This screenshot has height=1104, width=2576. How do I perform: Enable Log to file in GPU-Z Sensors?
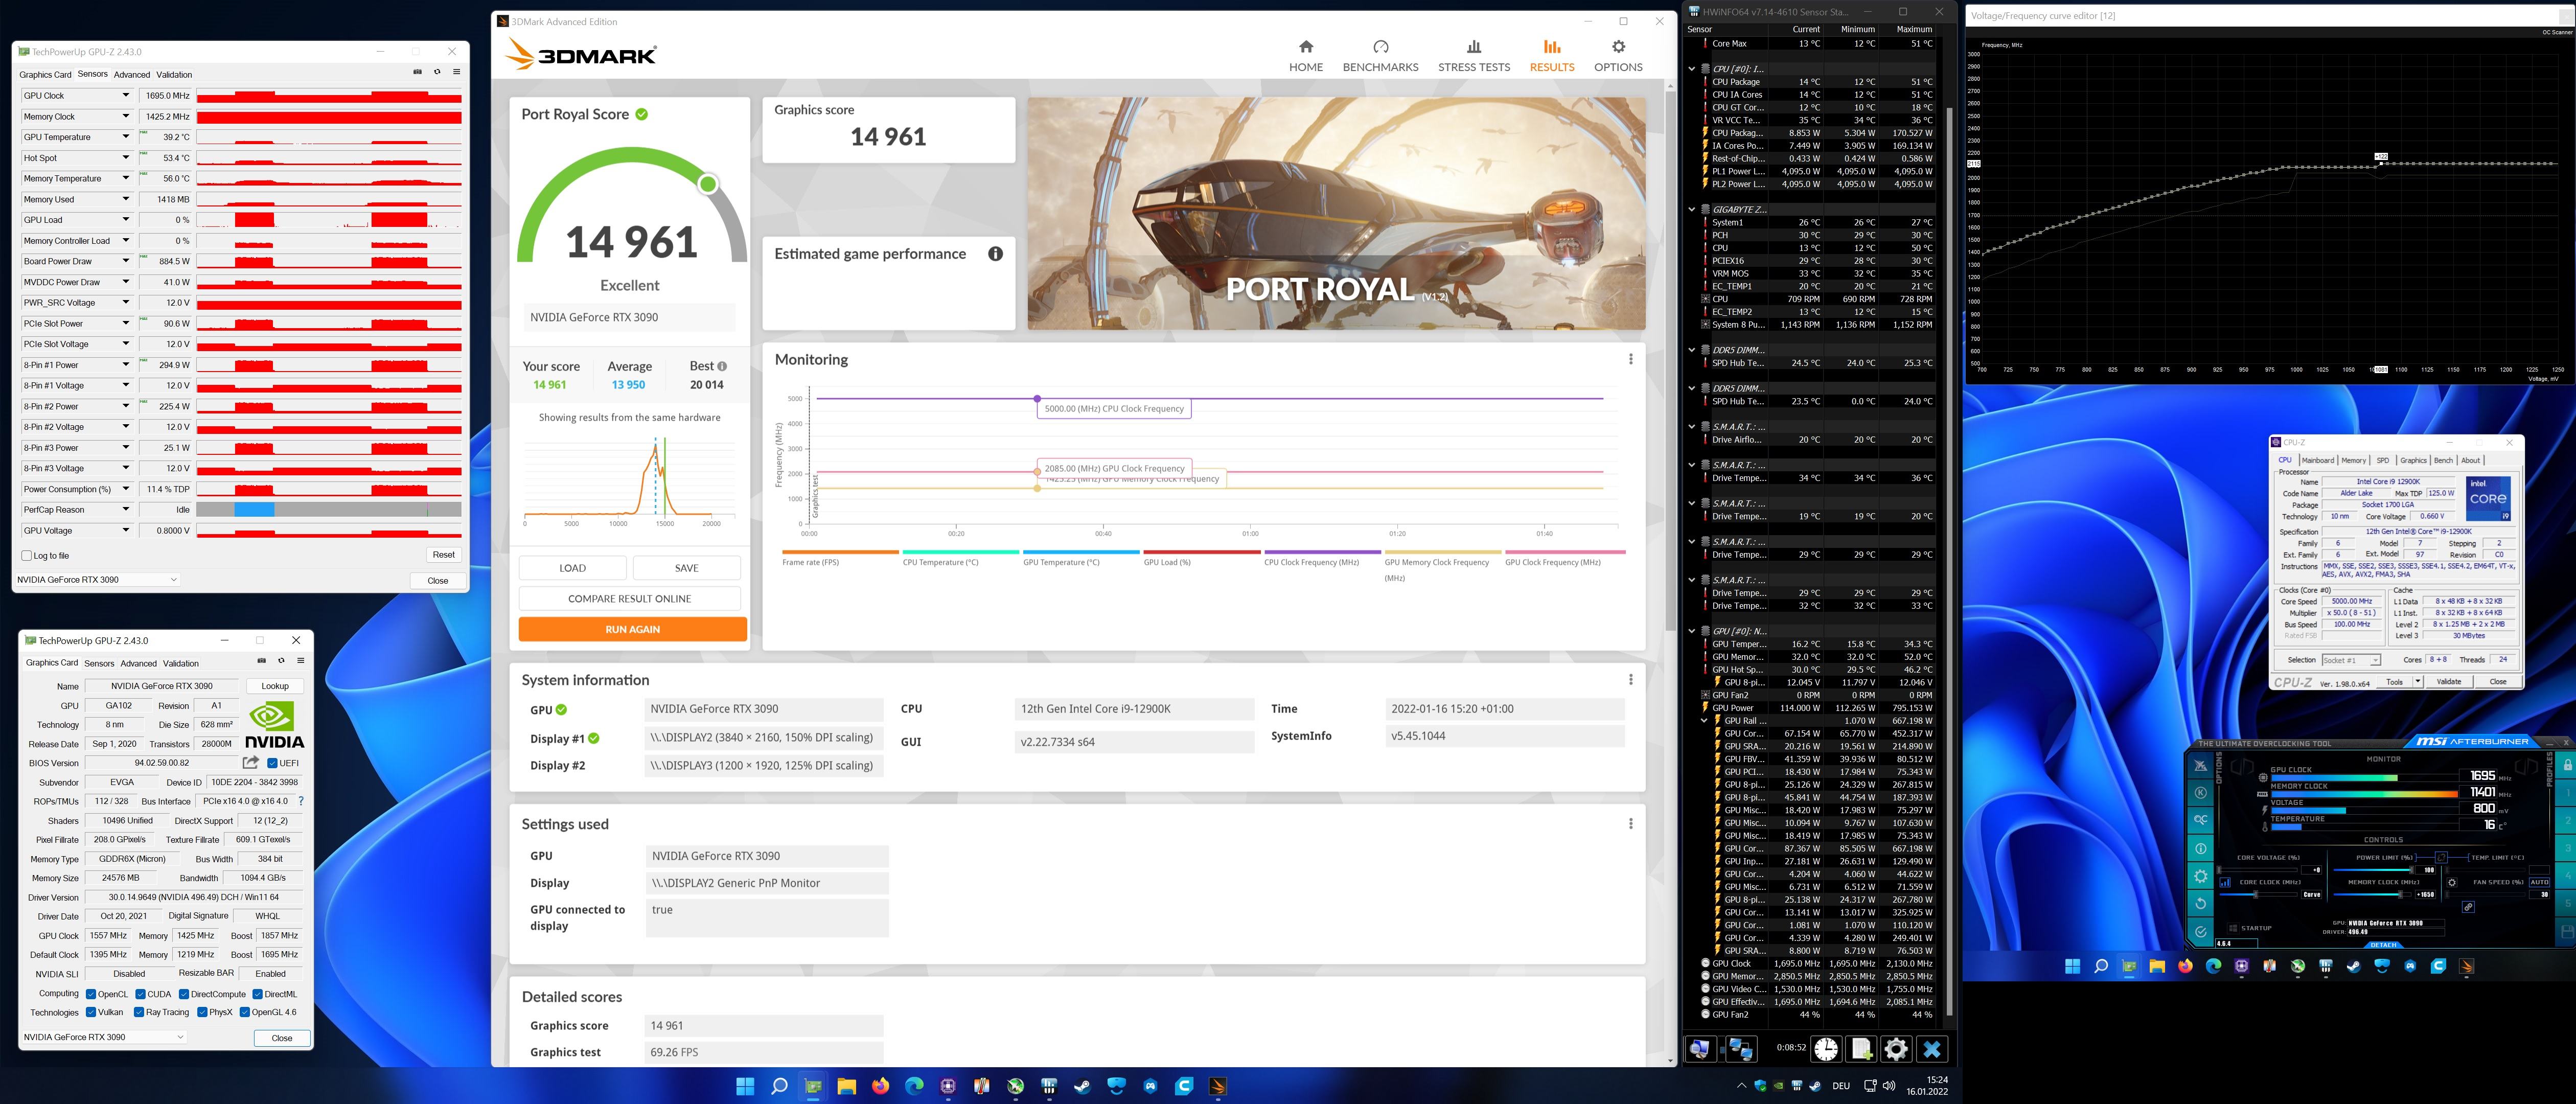pyautogui.click(x=27, y=555)
